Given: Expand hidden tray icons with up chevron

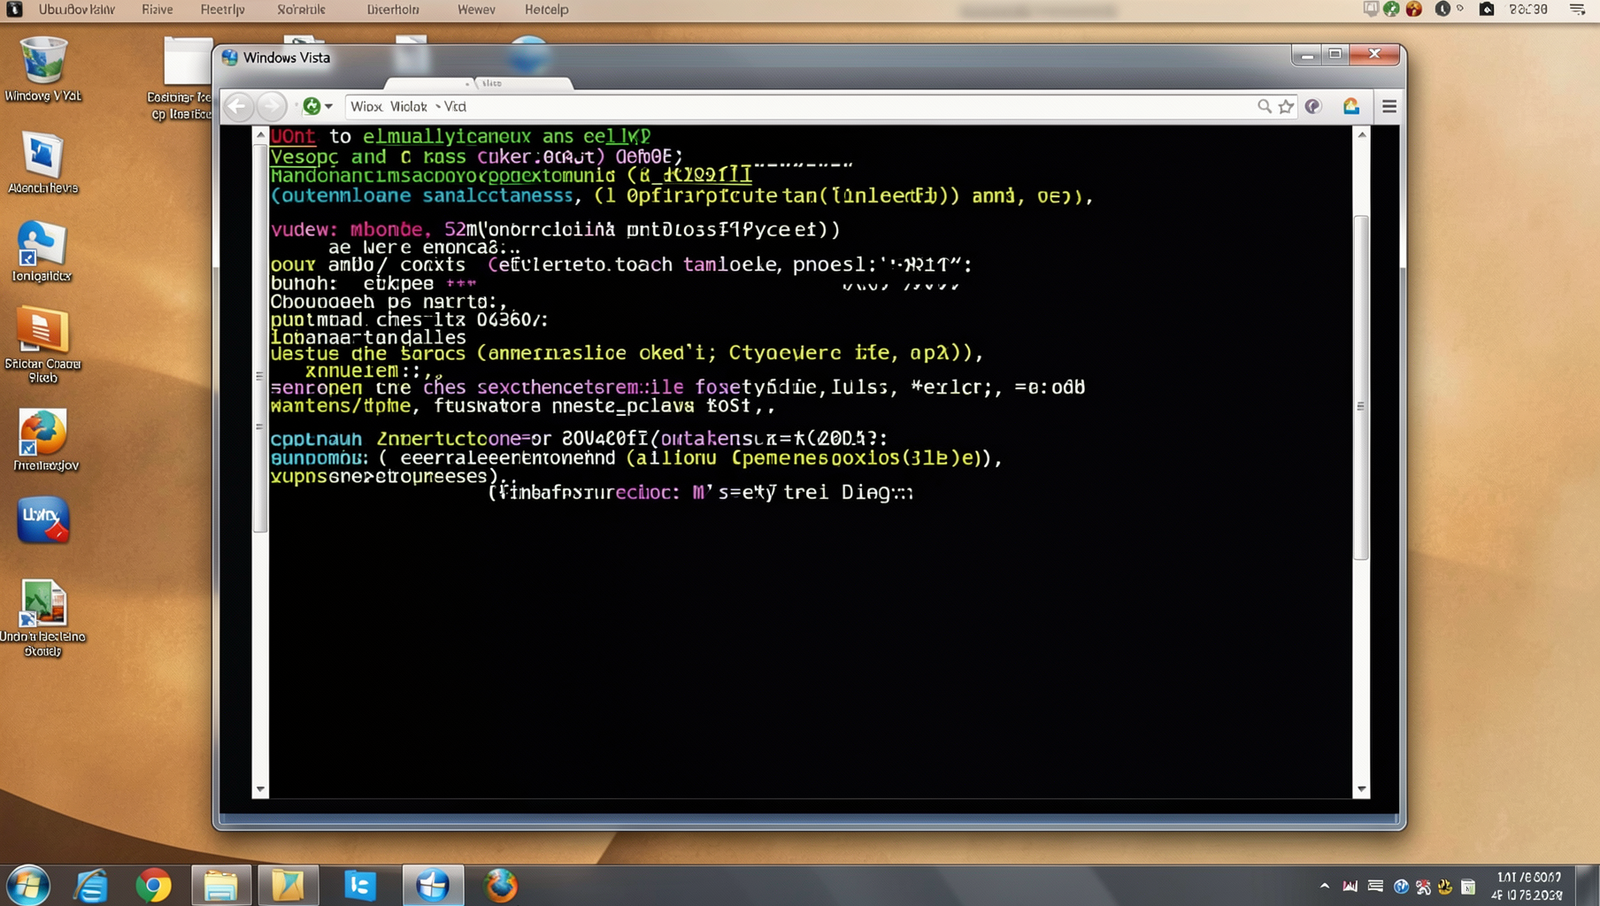Looking at the screenshot, I should coord(1325,886).
